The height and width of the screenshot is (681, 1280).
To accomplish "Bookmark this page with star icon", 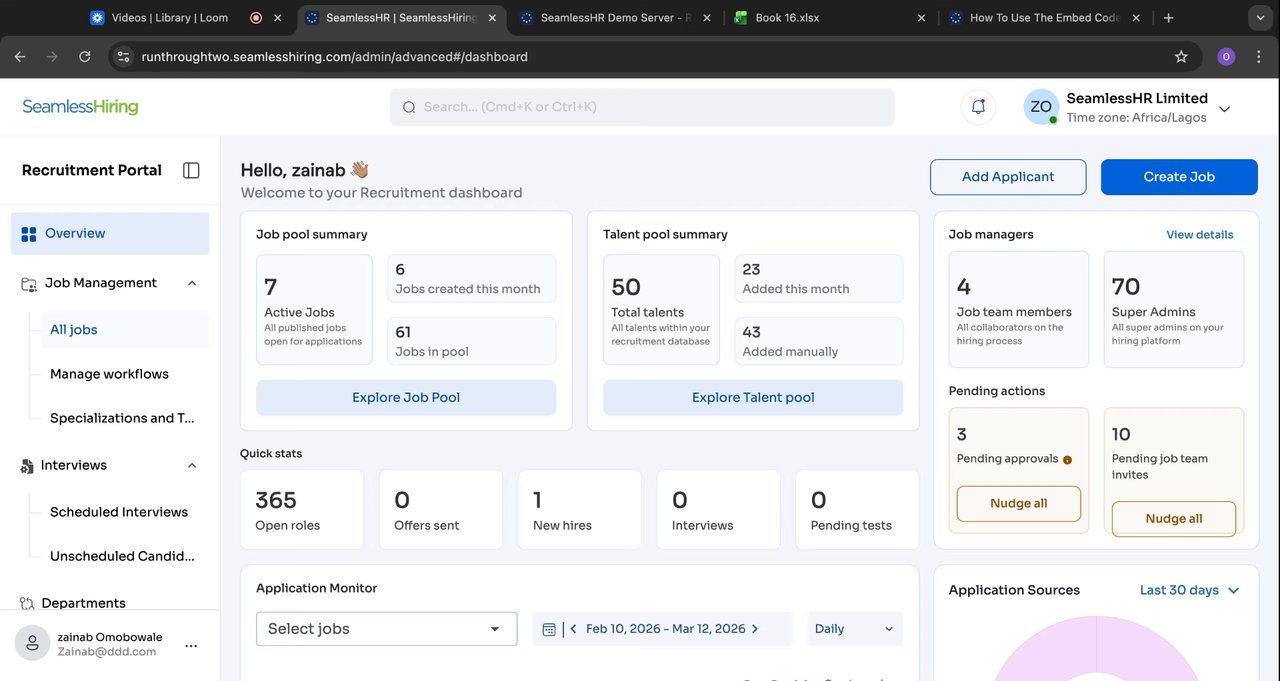I will 1181,57.
